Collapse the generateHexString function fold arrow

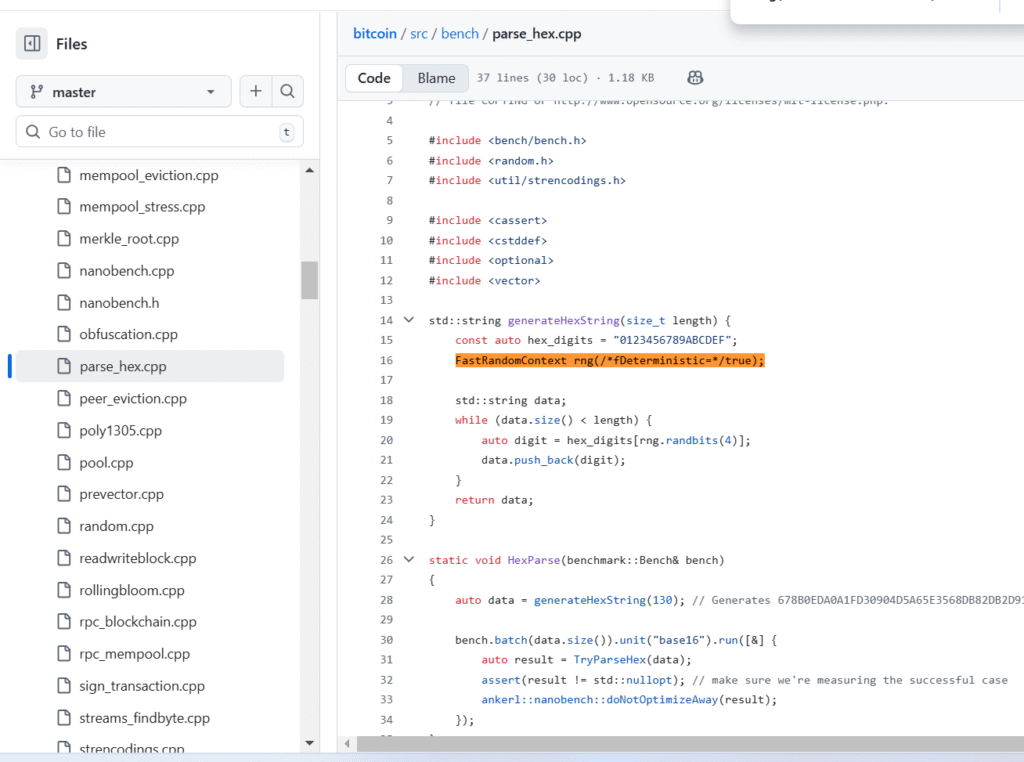(408, 320)
